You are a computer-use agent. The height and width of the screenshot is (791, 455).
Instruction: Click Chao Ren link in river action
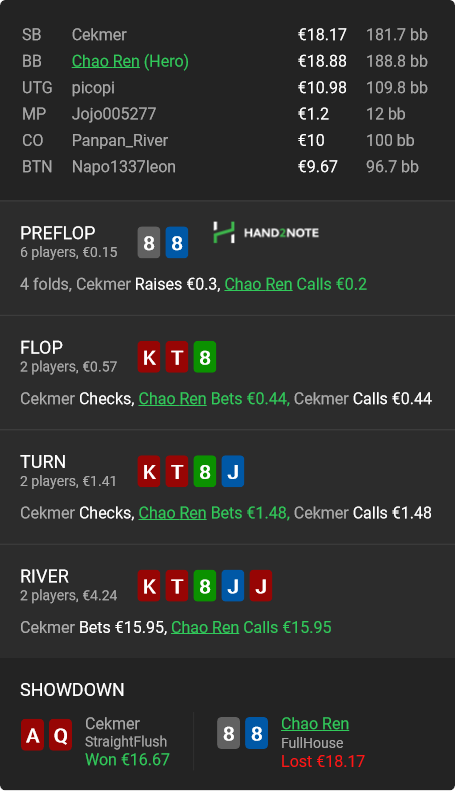pos(205,628)
